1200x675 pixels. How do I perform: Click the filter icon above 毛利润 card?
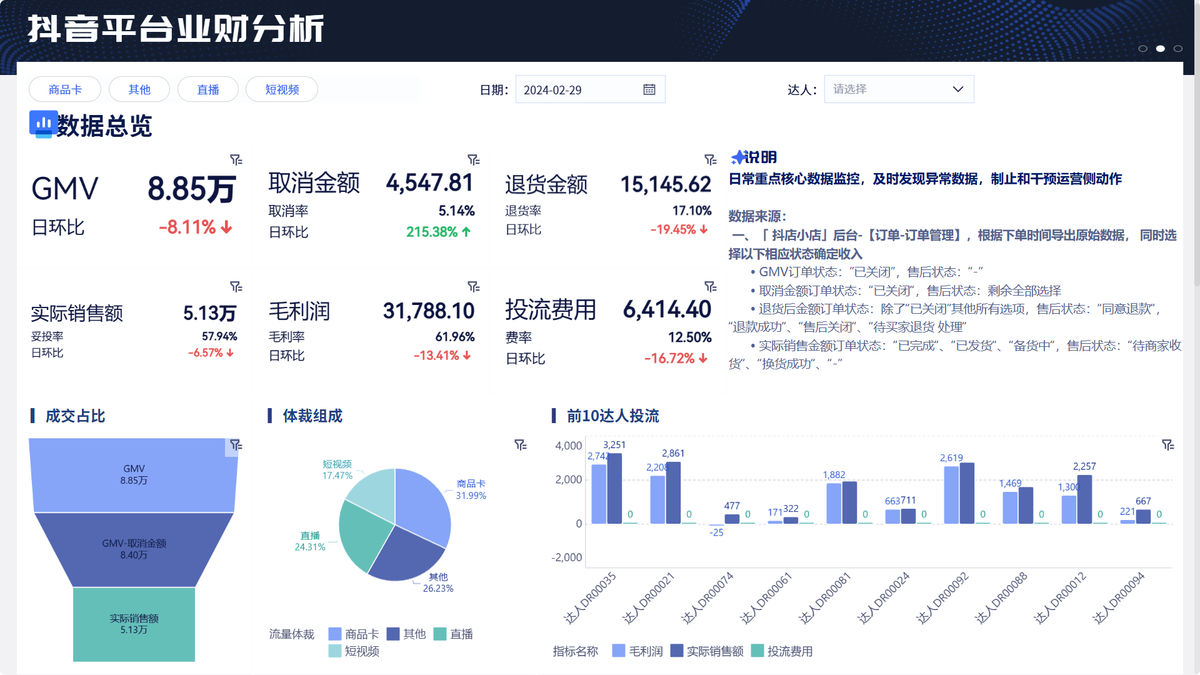(473, 287)
